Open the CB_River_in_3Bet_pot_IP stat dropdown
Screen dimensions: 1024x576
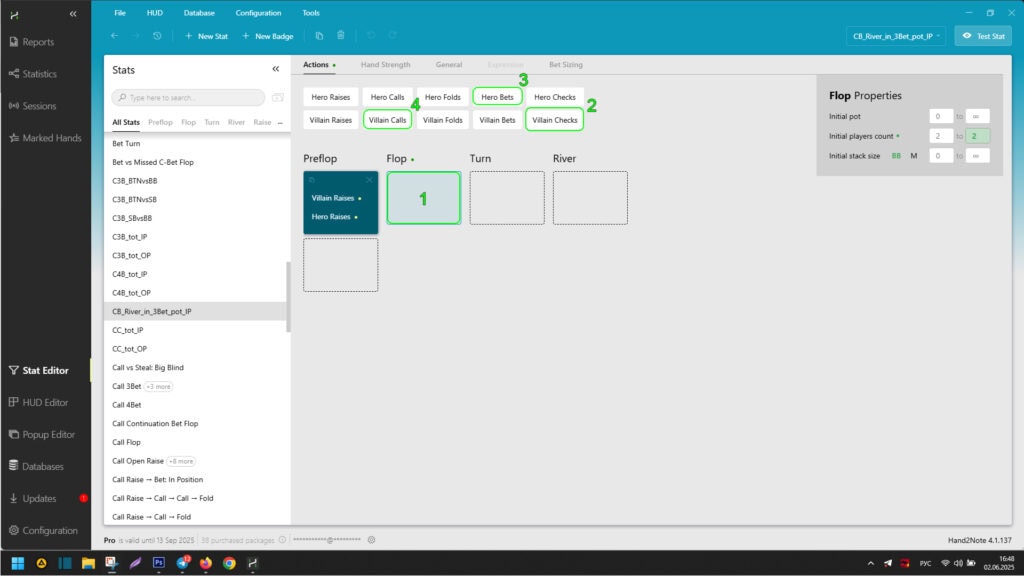point(897,36)
